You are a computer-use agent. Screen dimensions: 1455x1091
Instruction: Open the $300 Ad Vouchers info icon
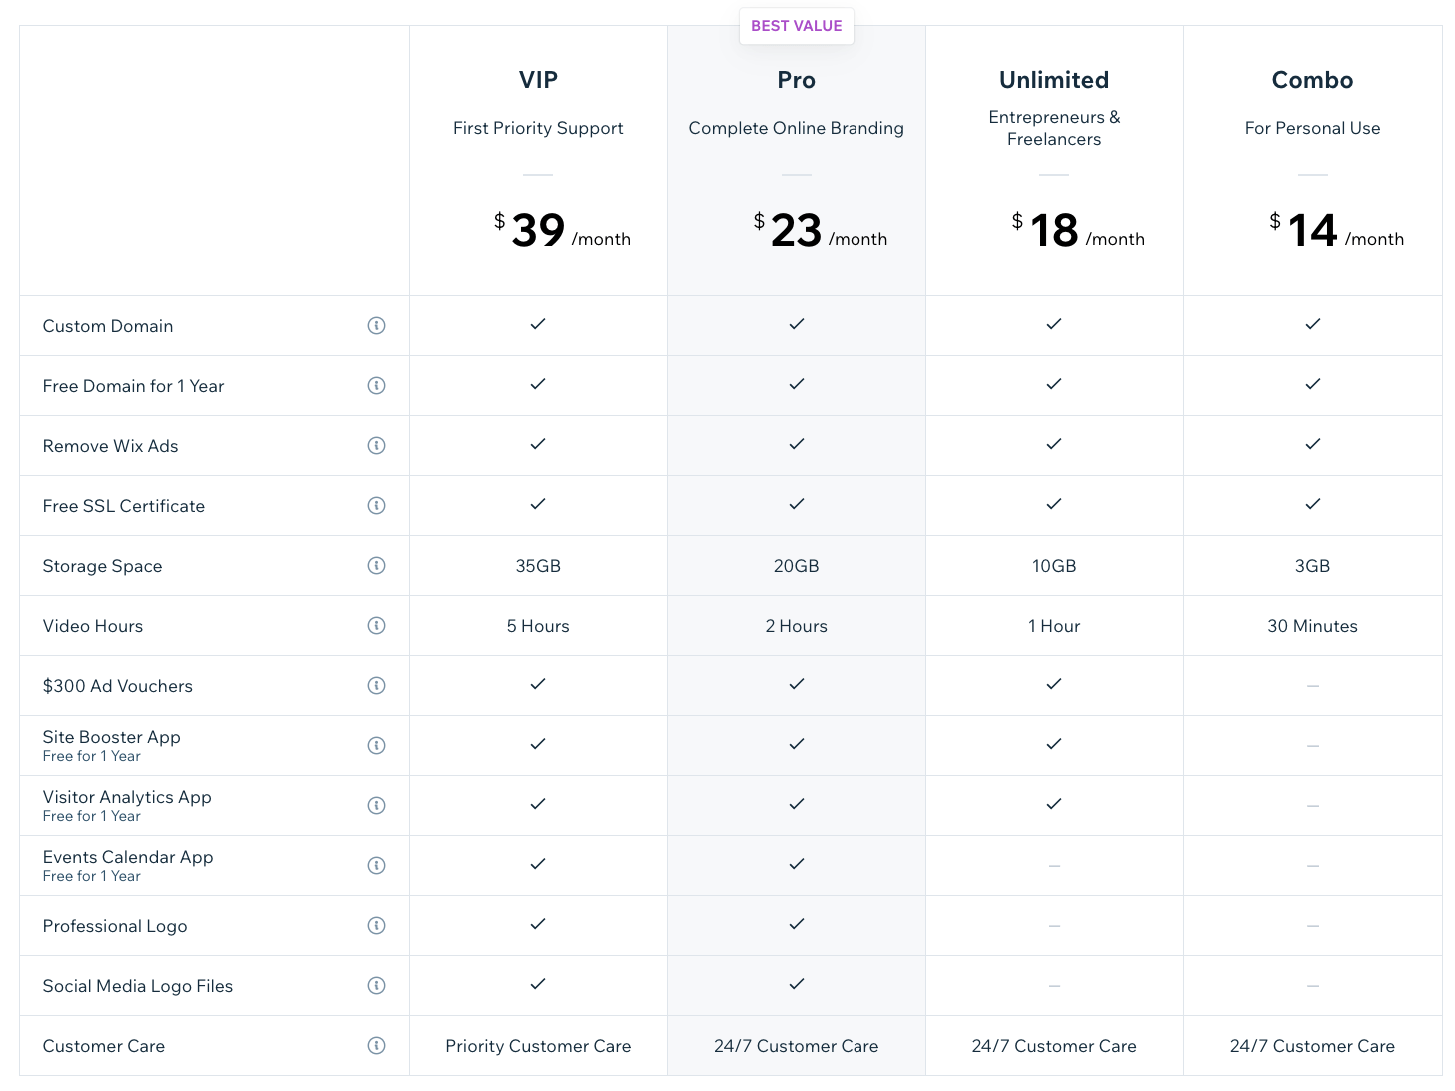tap(377, 685)
